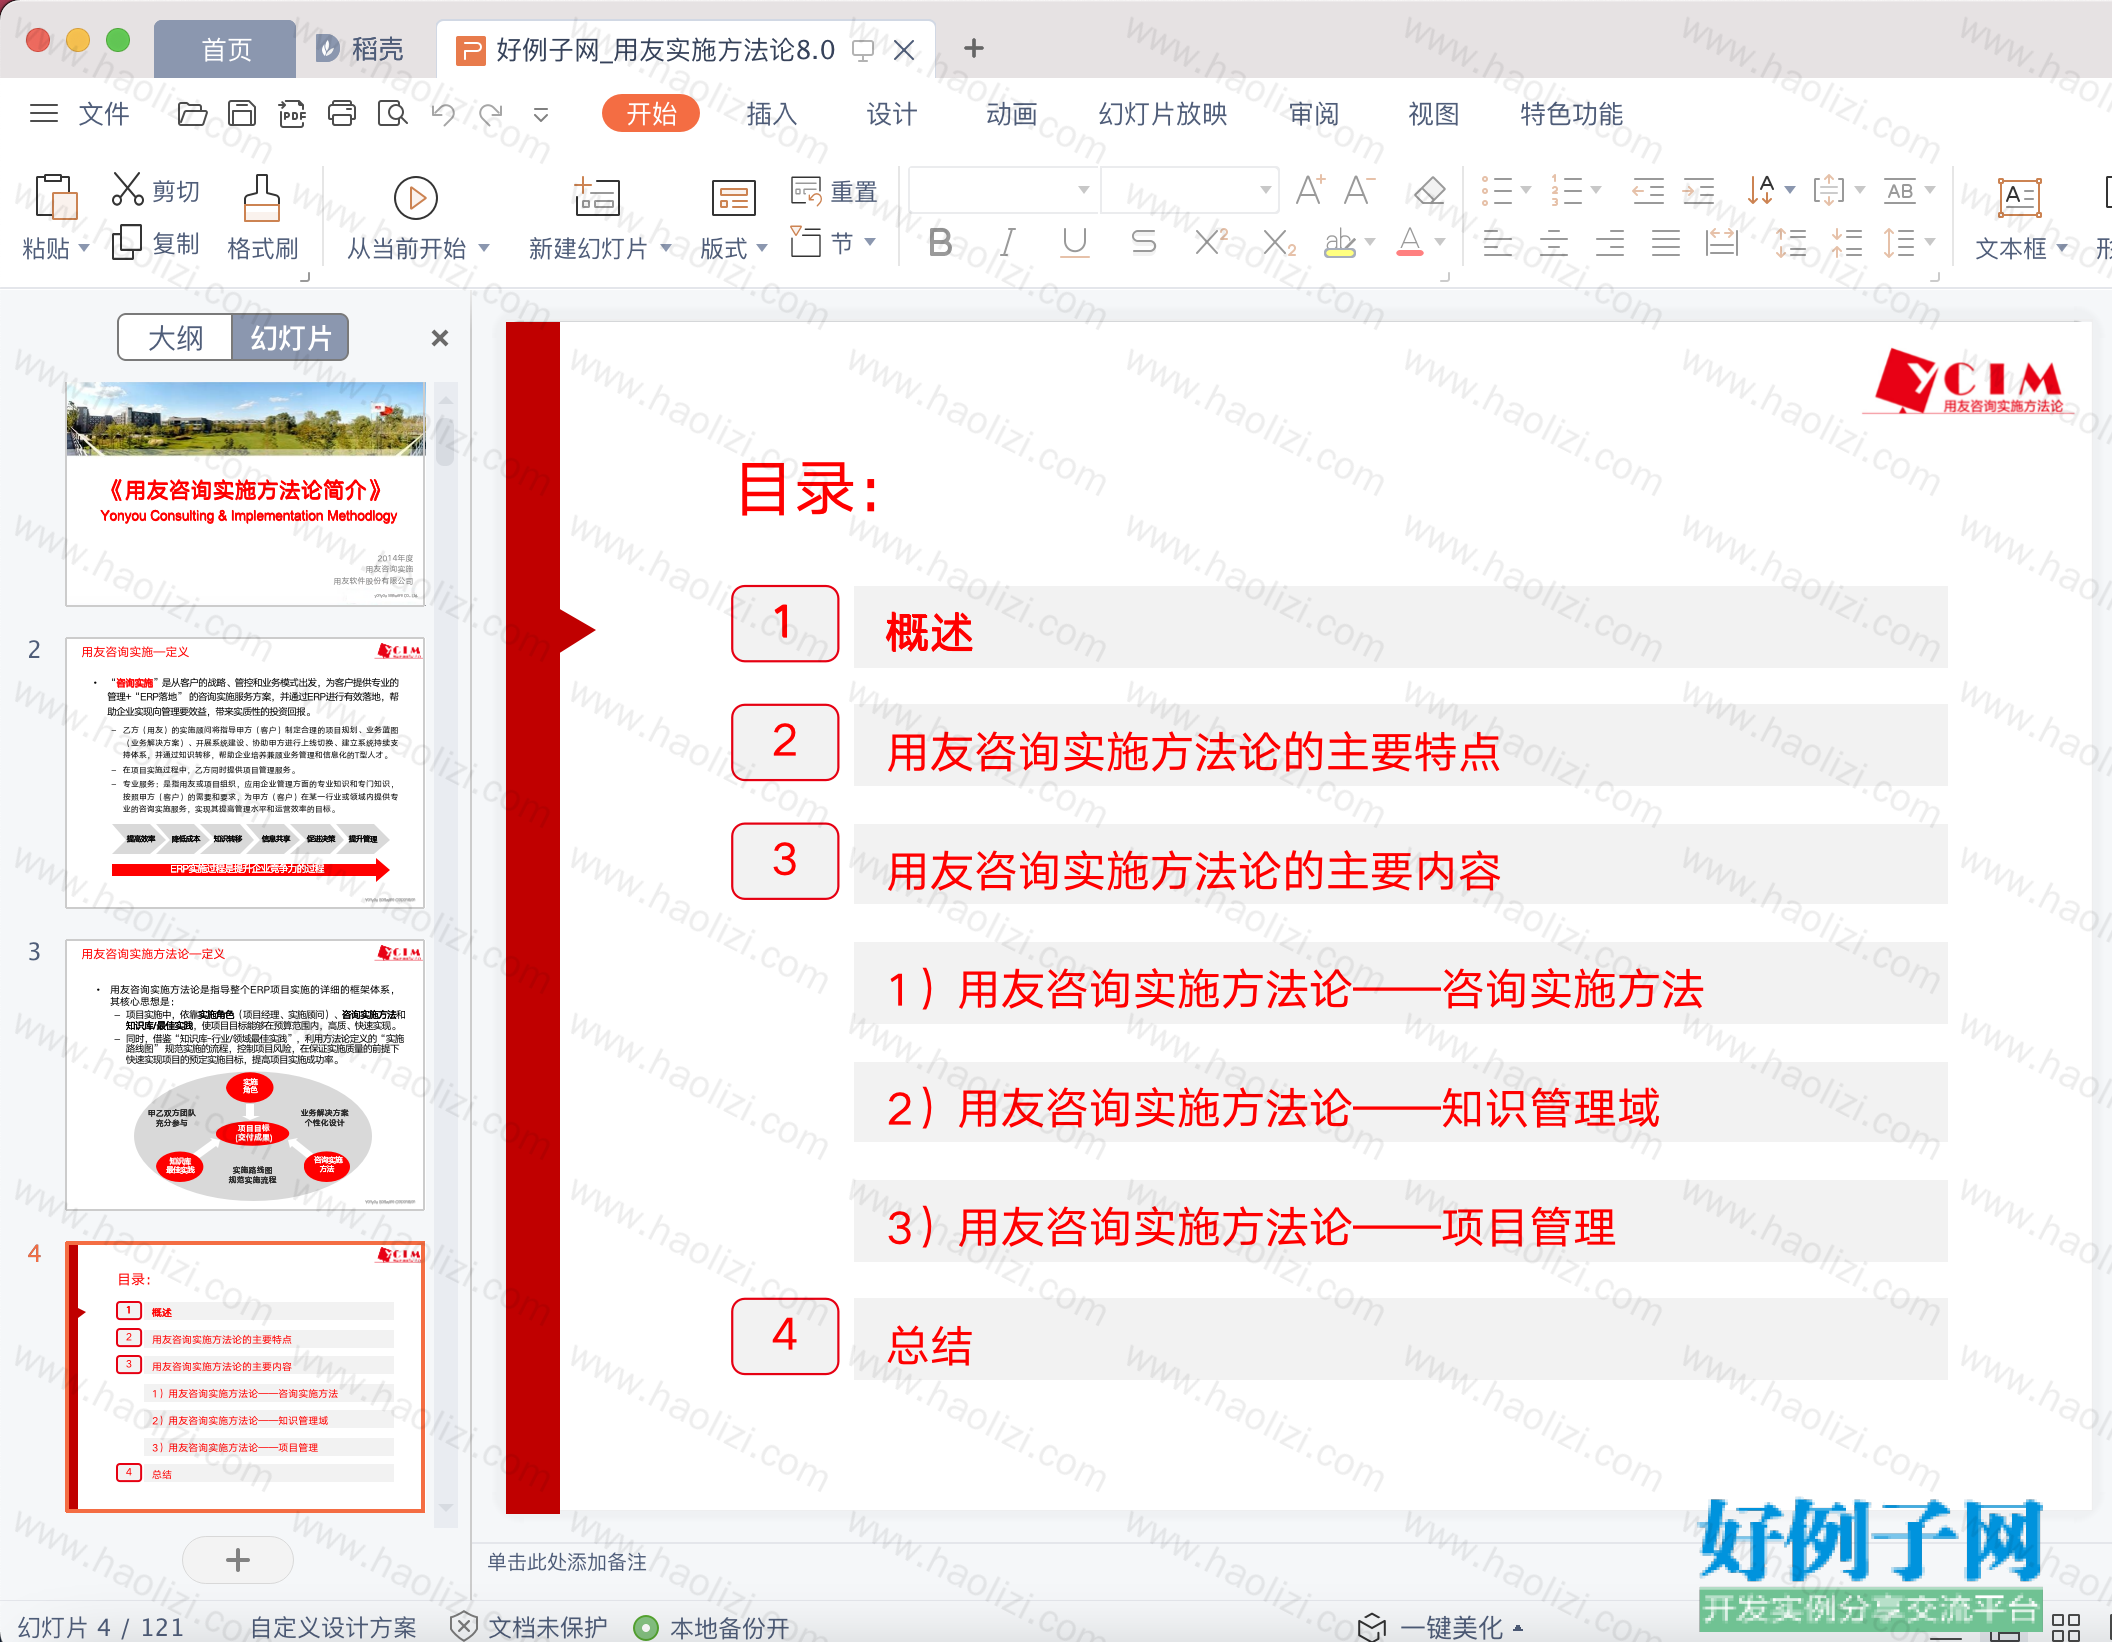Clear formatting with the eraser icon

(1430, 190)
